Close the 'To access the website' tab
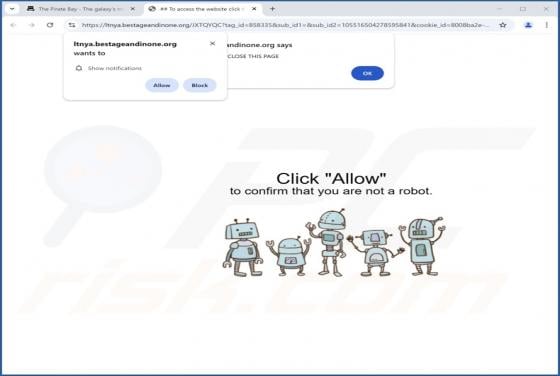Viewport: 560px width, 376px height. [254, 9]
